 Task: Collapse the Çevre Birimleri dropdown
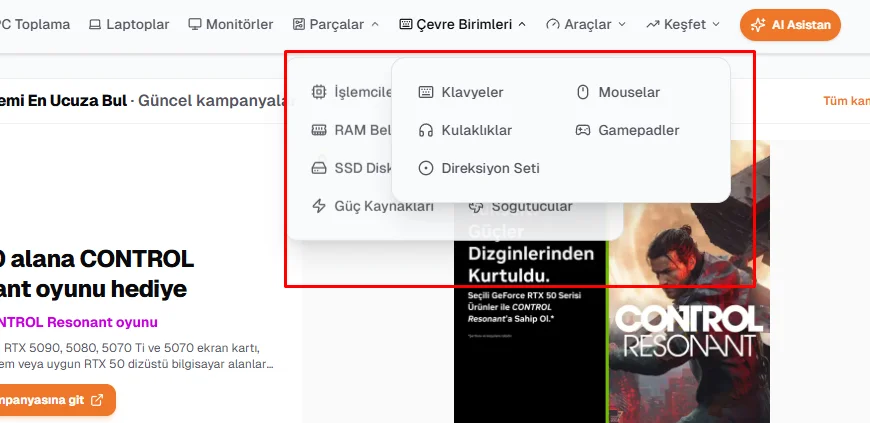click(x=463, y=24)
